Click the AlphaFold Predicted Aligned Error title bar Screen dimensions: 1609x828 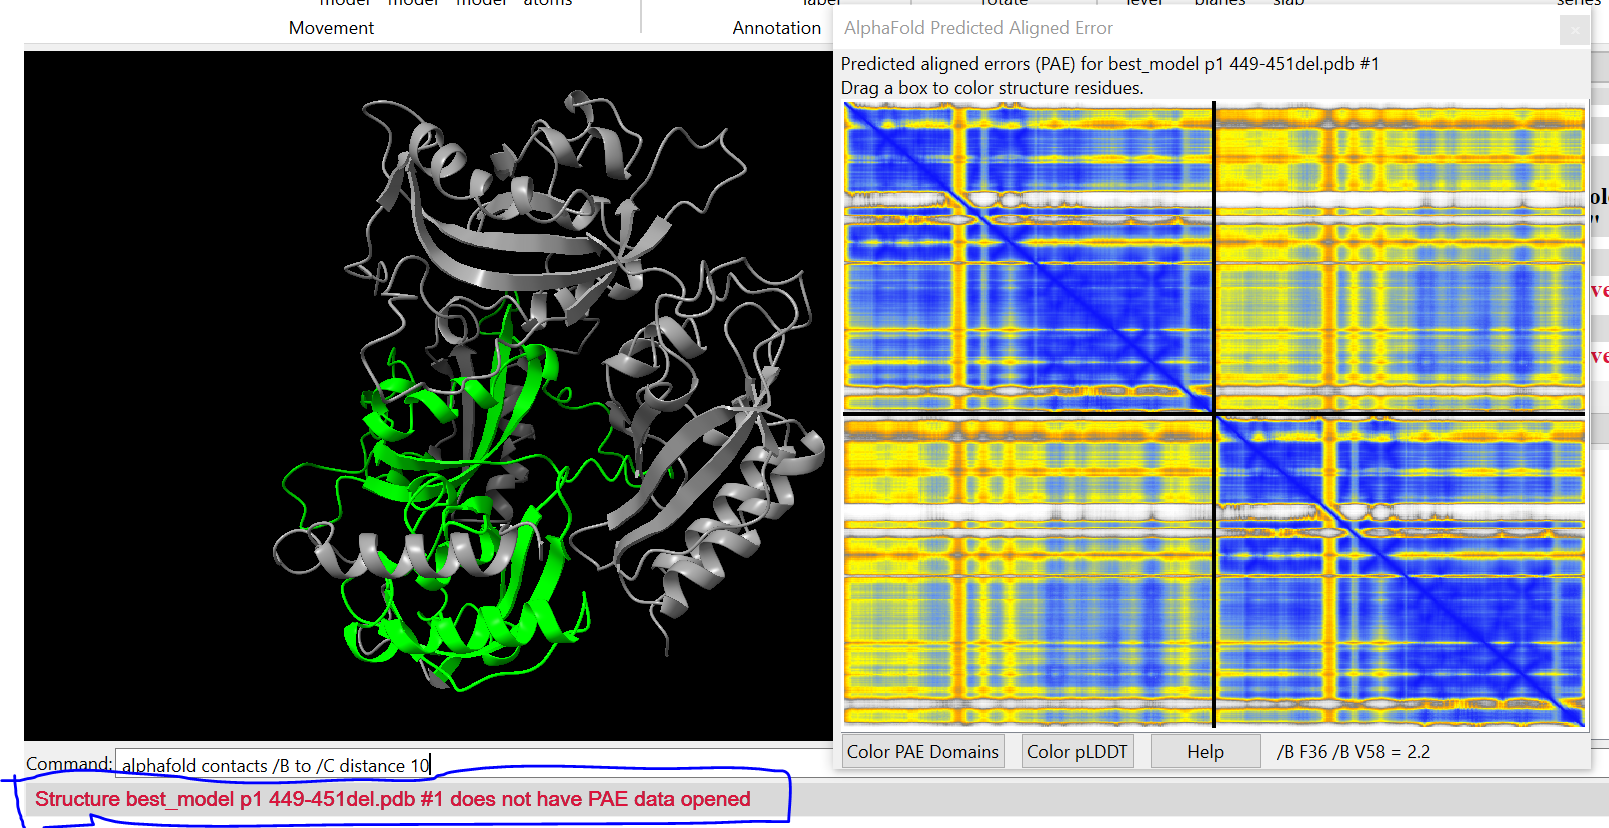[x=1100, y=28]
